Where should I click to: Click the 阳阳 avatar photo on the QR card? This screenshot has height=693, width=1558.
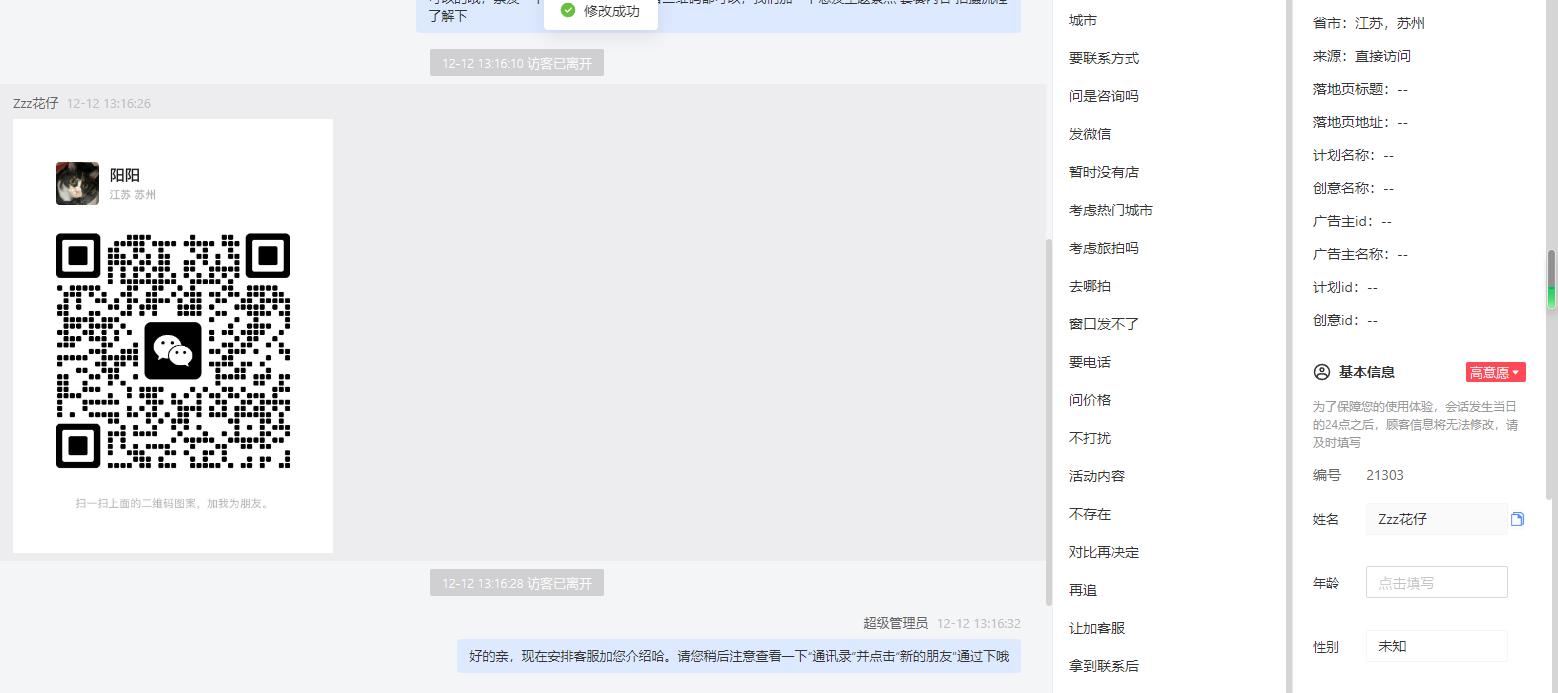pos(77,183)
